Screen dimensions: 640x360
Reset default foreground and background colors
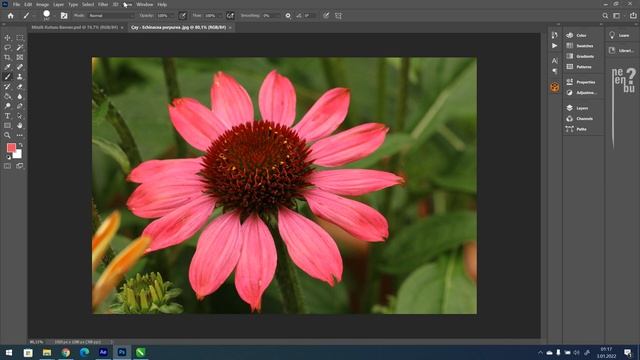tap(8, 157)
